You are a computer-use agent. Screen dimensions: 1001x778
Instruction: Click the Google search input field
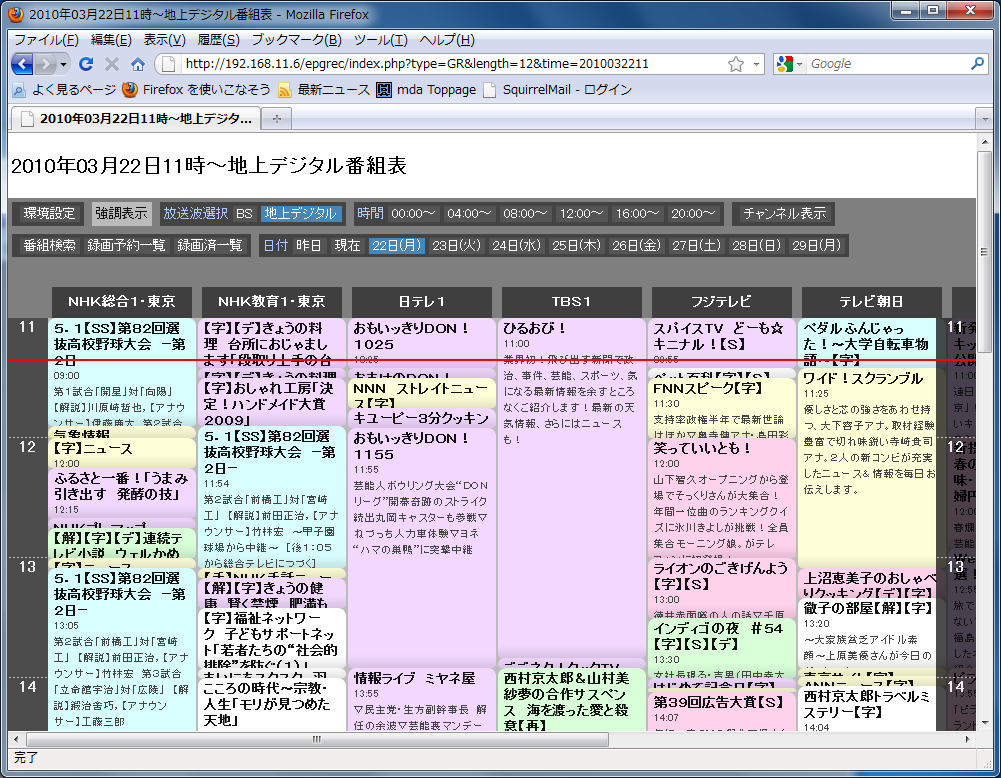click(x=887, y=64)
